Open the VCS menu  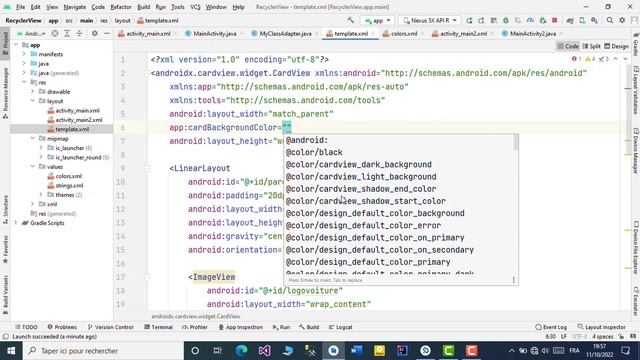click(196, 7)
